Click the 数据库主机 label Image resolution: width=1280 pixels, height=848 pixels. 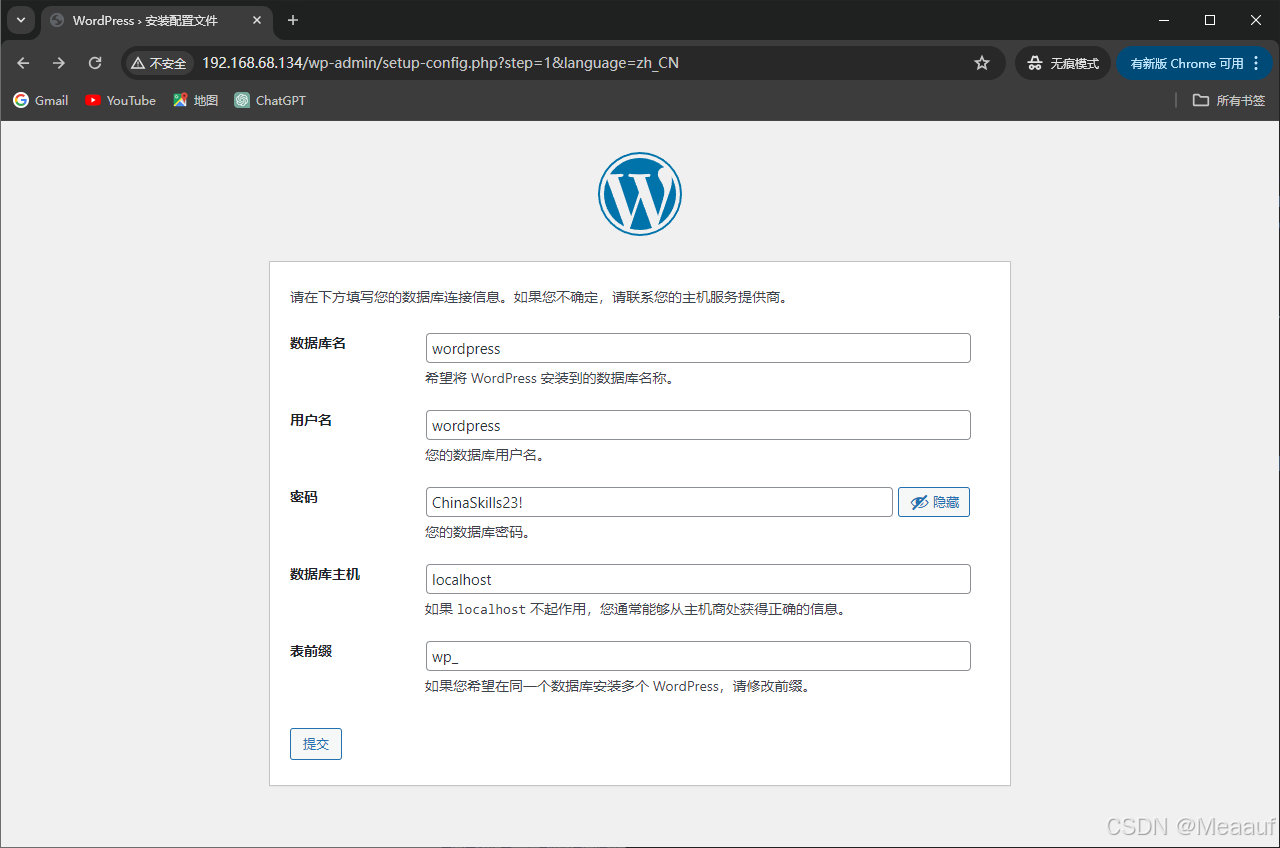[325, 574]
